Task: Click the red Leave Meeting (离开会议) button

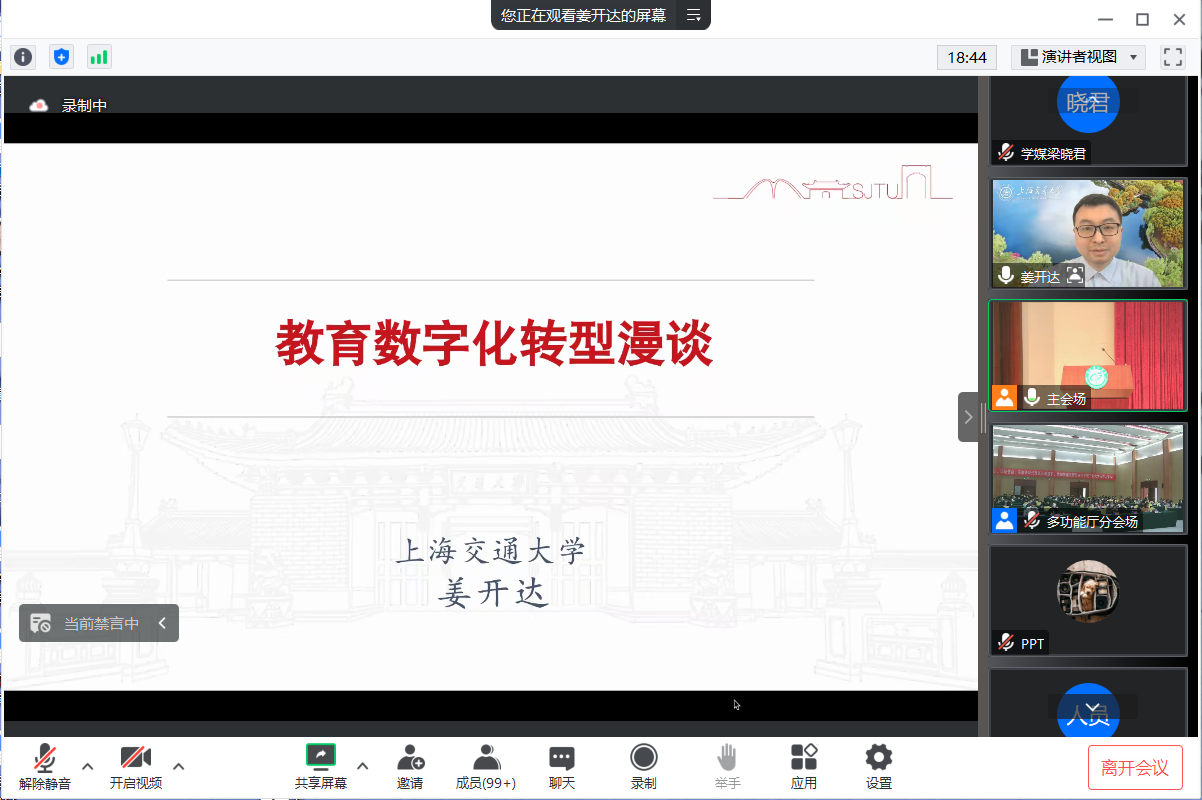Action: tap(1135, 767)
